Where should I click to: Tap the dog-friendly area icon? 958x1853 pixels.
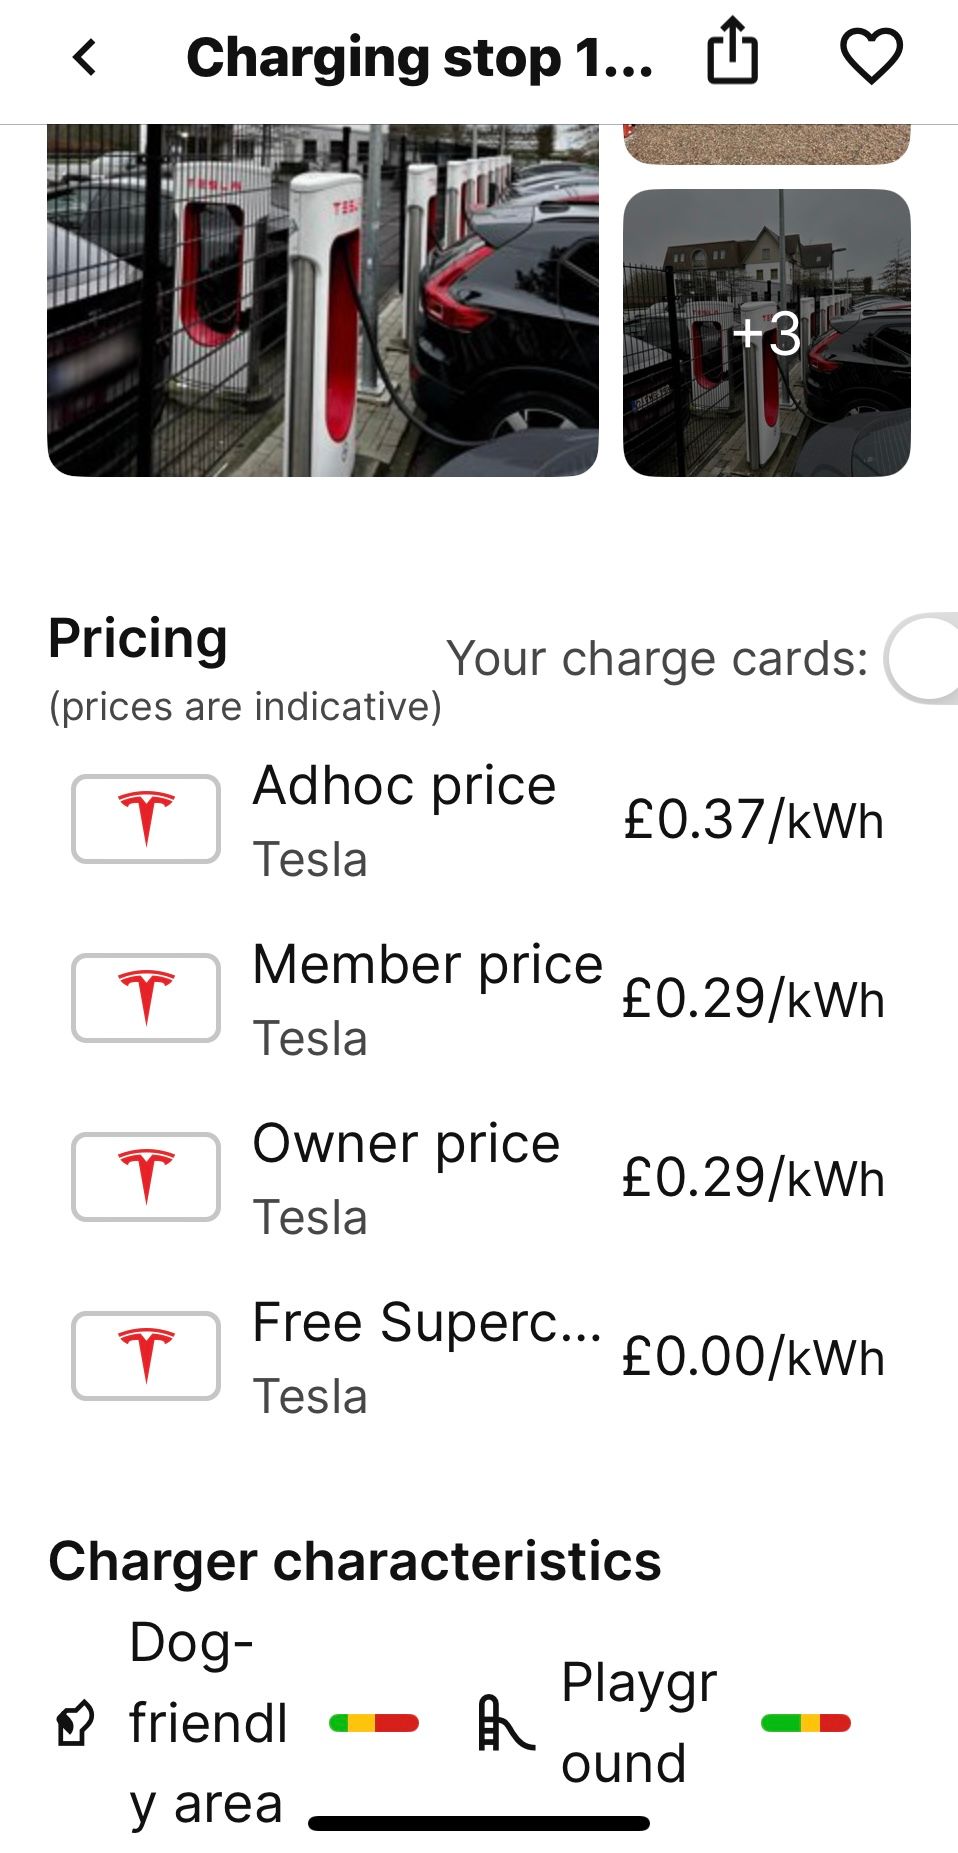click(75, 1723)
